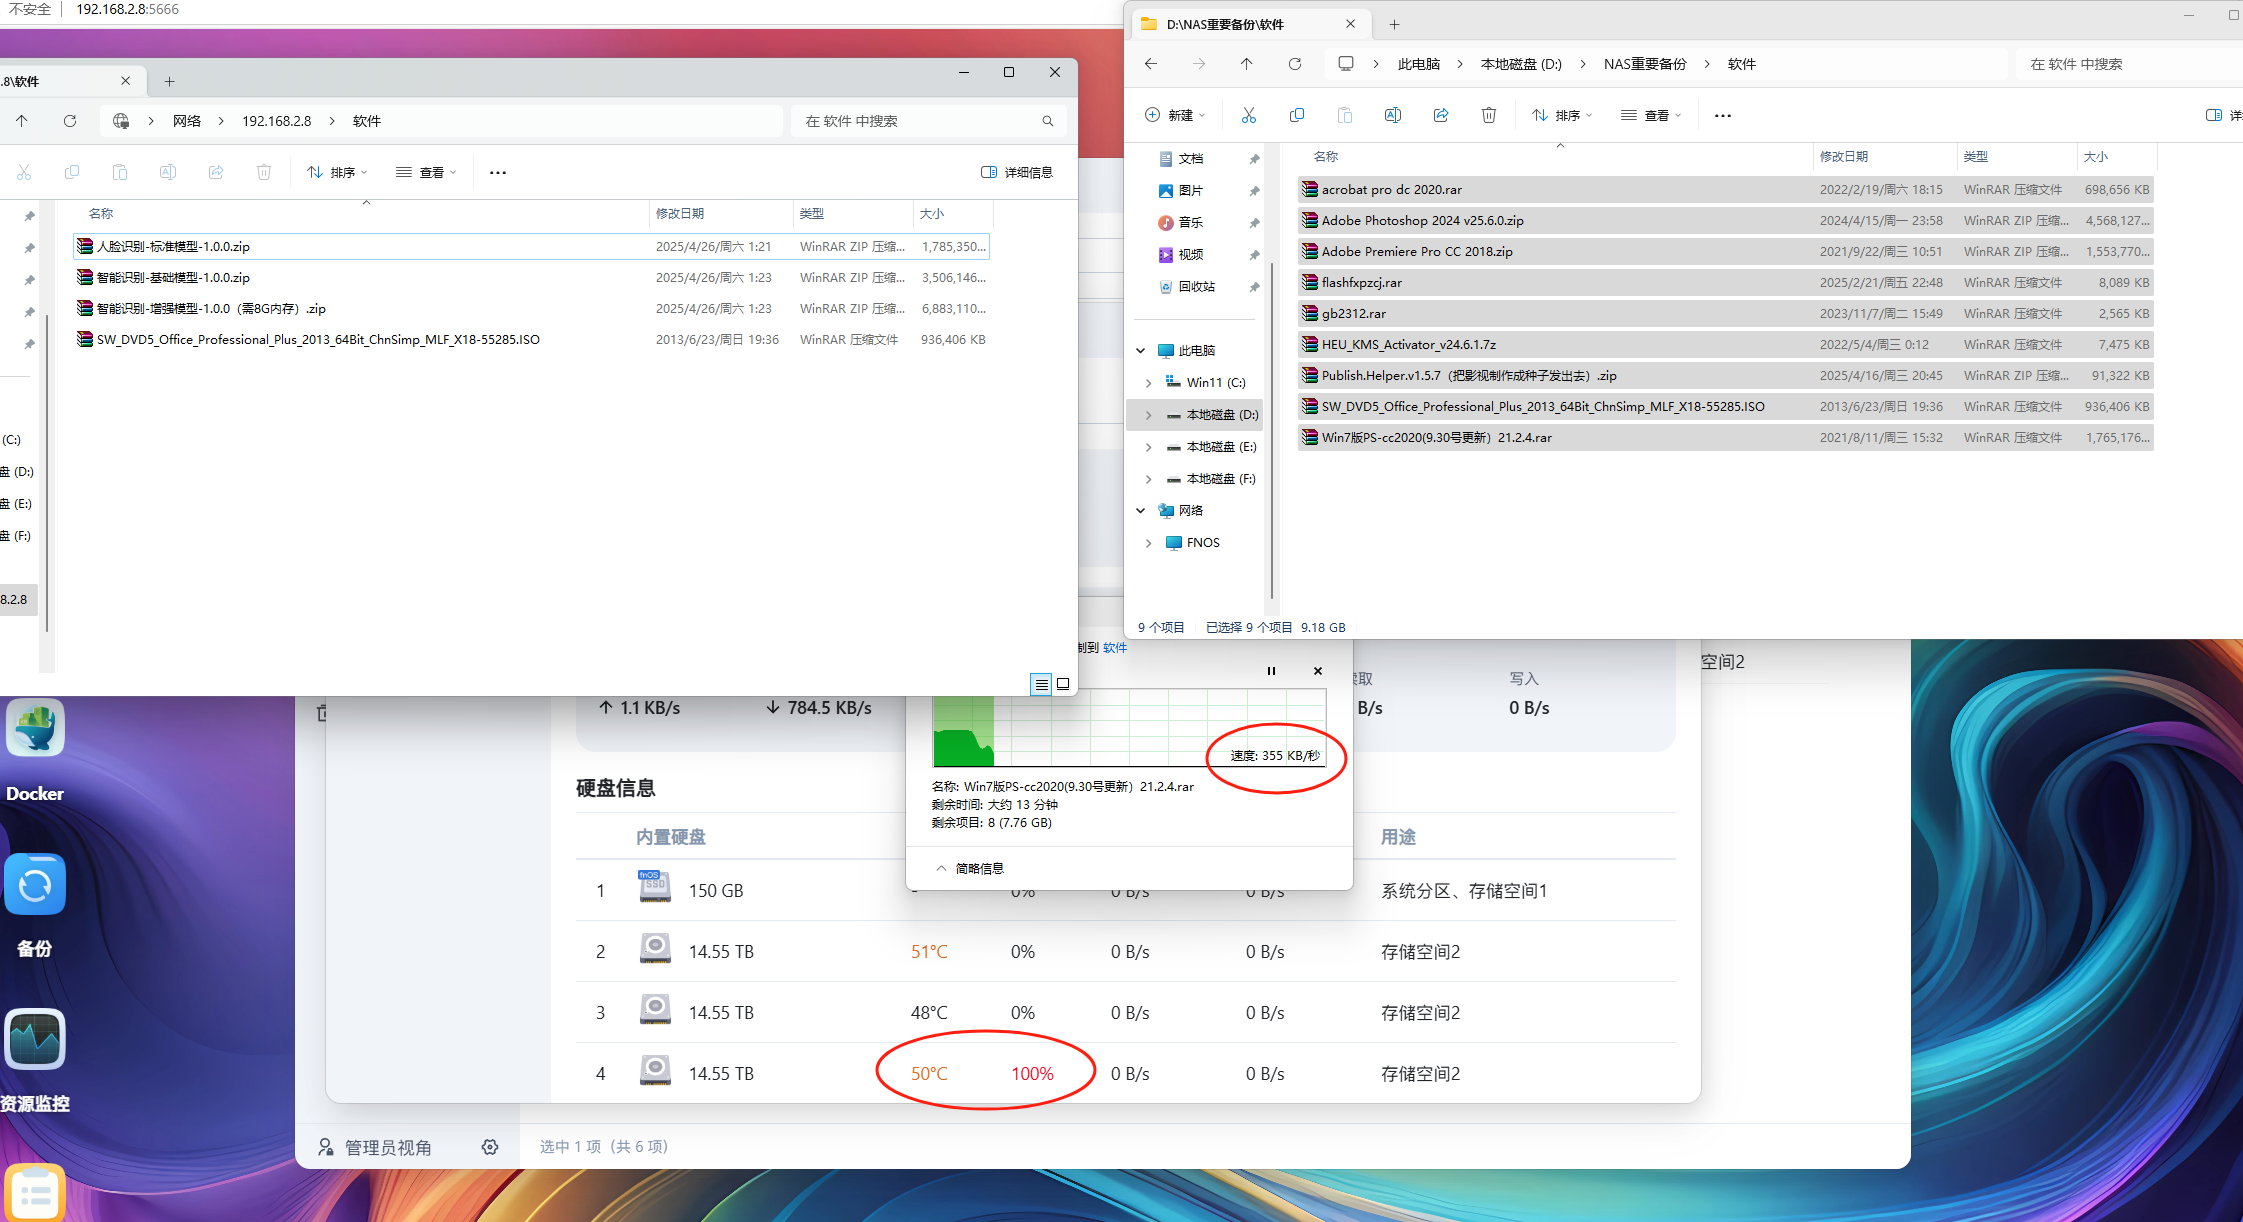Screen dimensions: 2243x1222
Task: Open the 新建 dropdown in D:\NAS window
Action: pyautogui.click(x=1175, y=115)
